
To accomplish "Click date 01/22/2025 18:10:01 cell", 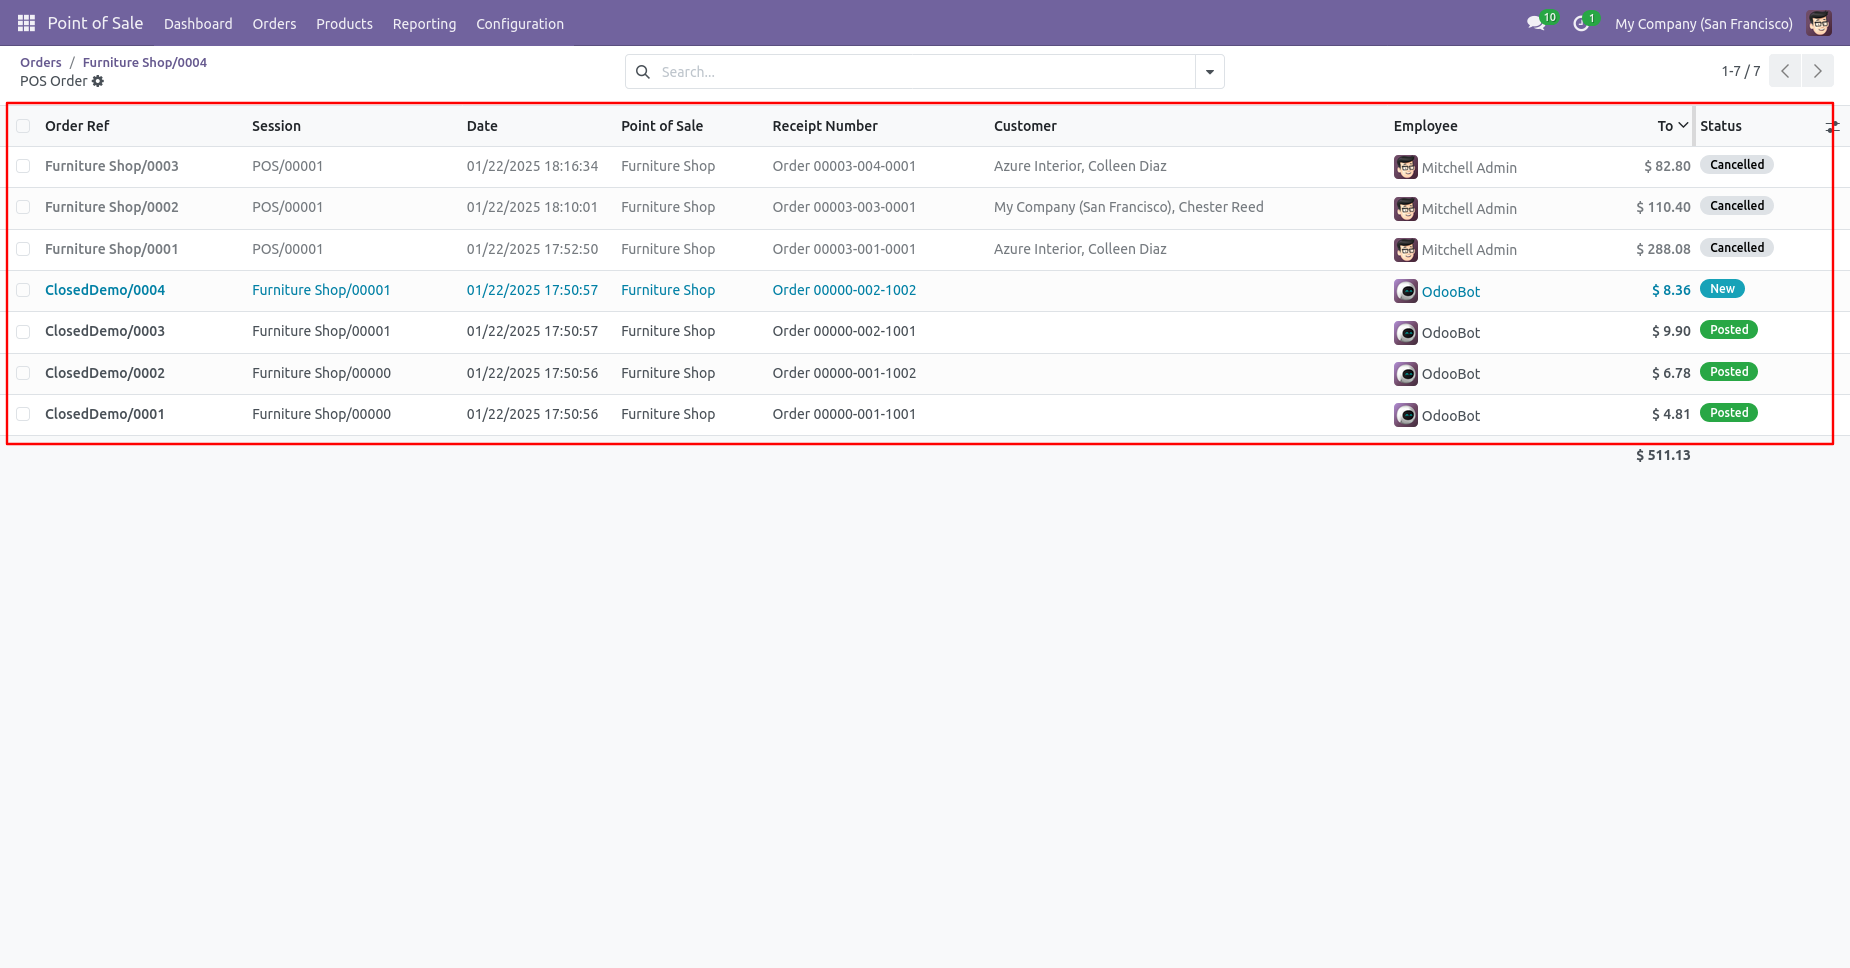I will (x=532, y=207).
